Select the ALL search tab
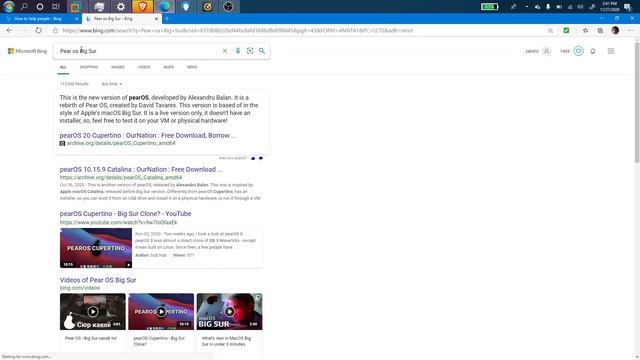Viewport: 640px width, 360px height. point(63,67)
